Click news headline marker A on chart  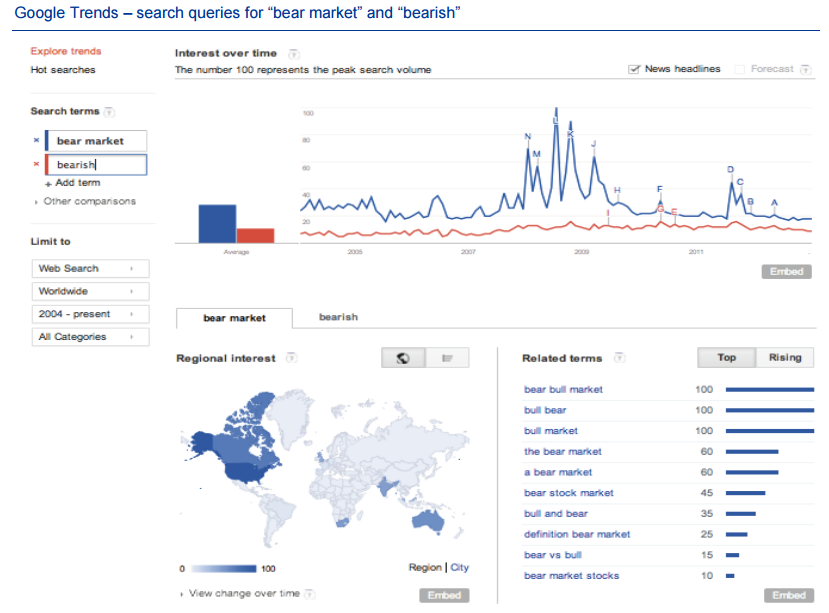pyautogui.click(x=775, y=202)
